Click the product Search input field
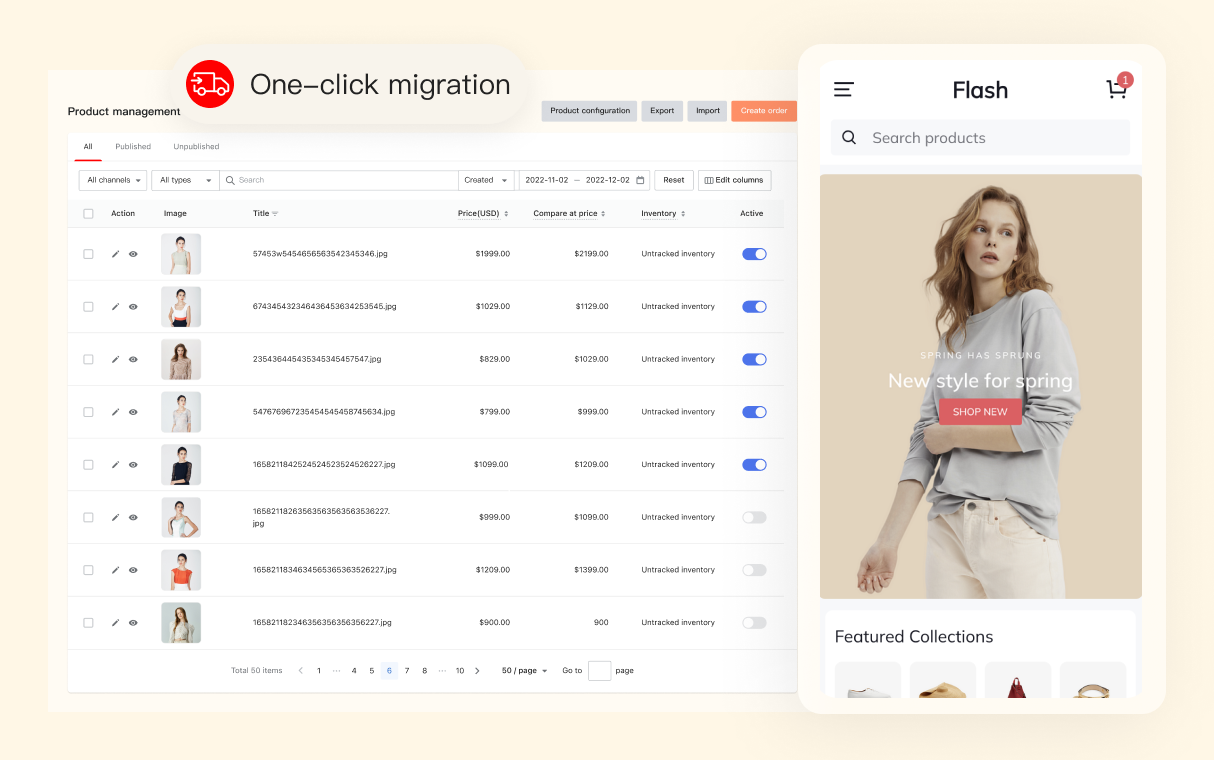The width and height of the screenshot is (1214, 760). [x=339, y=180]
